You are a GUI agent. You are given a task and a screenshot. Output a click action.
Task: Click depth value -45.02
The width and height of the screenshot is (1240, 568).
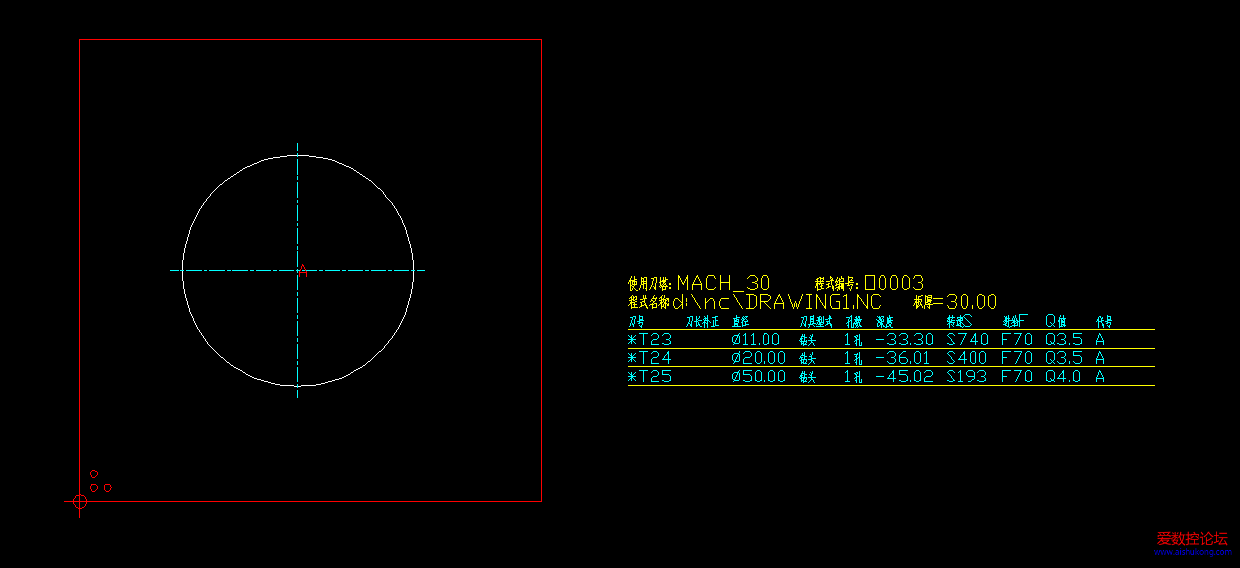point(904,377)
